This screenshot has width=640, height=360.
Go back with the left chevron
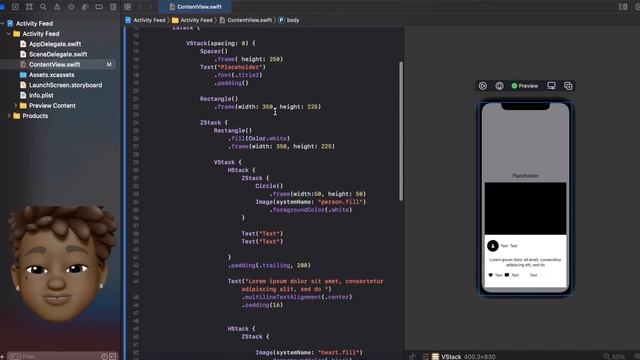pos(140,7)
